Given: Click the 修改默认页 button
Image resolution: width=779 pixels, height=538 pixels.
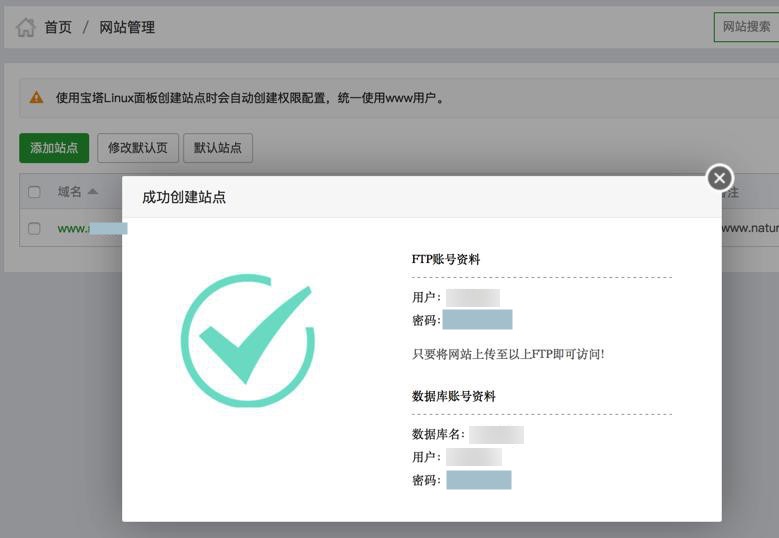Looking at the screenshot, I should 138,148.
